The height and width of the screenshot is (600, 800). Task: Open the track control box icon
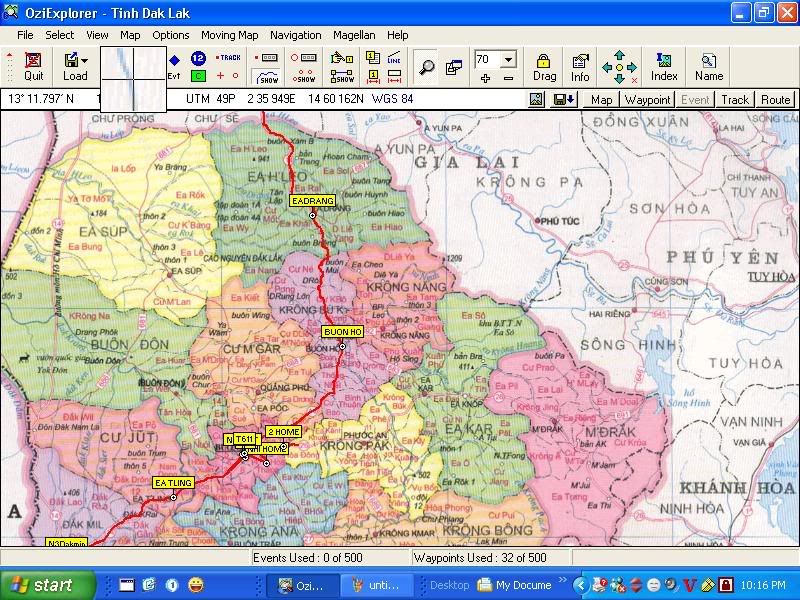(266, 58)
